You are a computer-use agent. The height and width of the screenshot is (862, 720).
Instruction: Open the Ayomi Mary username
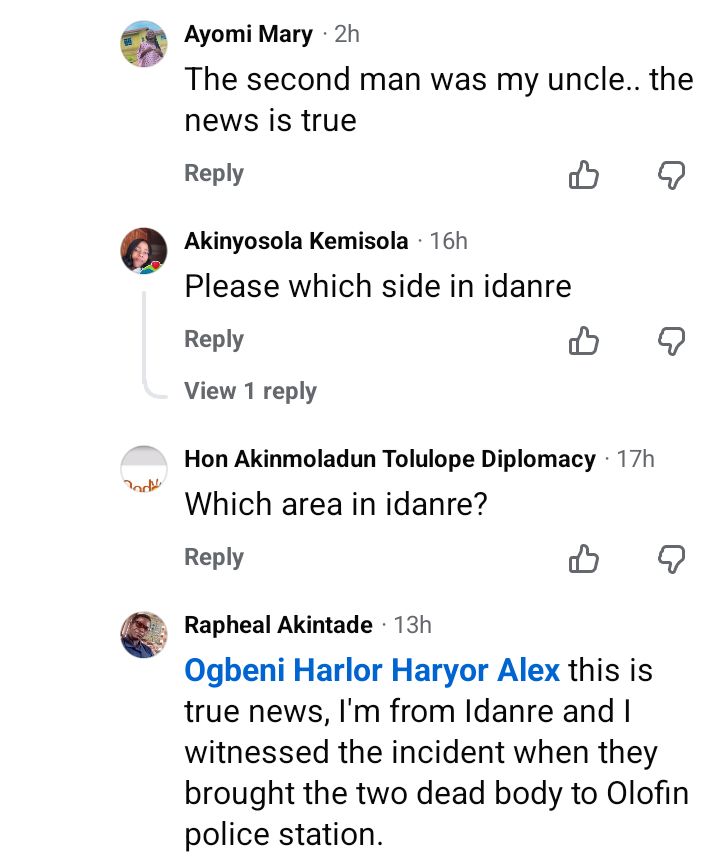(249, 34)
